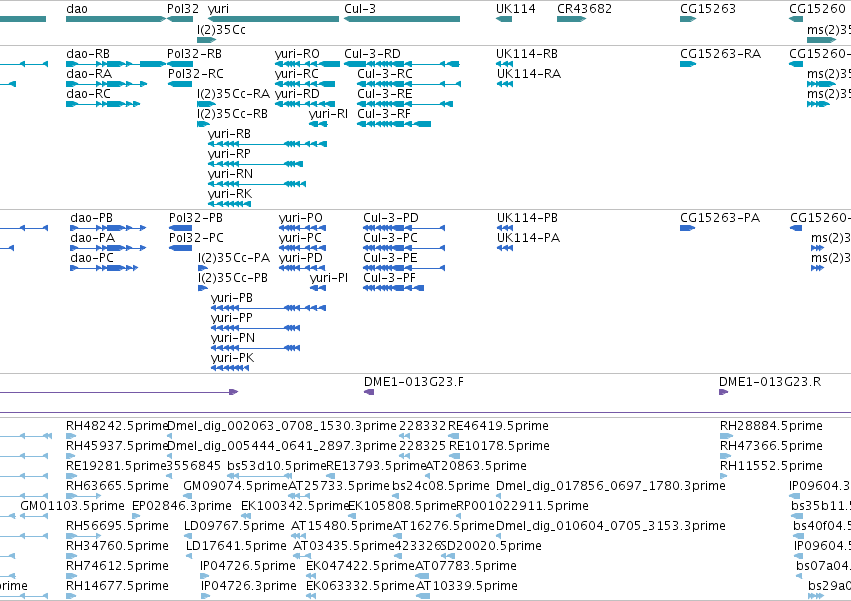The height and width of the screenshot is (601, 851).
Task: Select transcript Cul-3-RF
Action: tap(384, 114)
